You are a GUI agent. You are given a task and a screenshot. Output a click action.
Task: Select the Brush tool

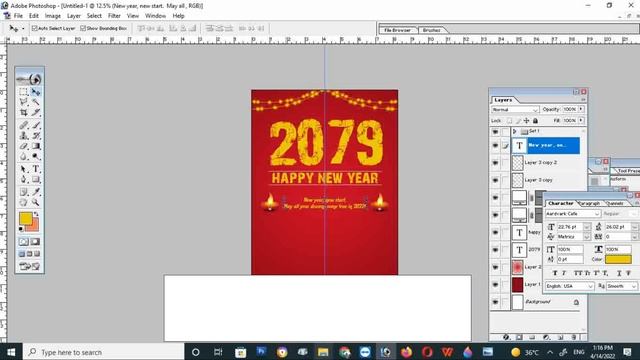click(36, 125)
